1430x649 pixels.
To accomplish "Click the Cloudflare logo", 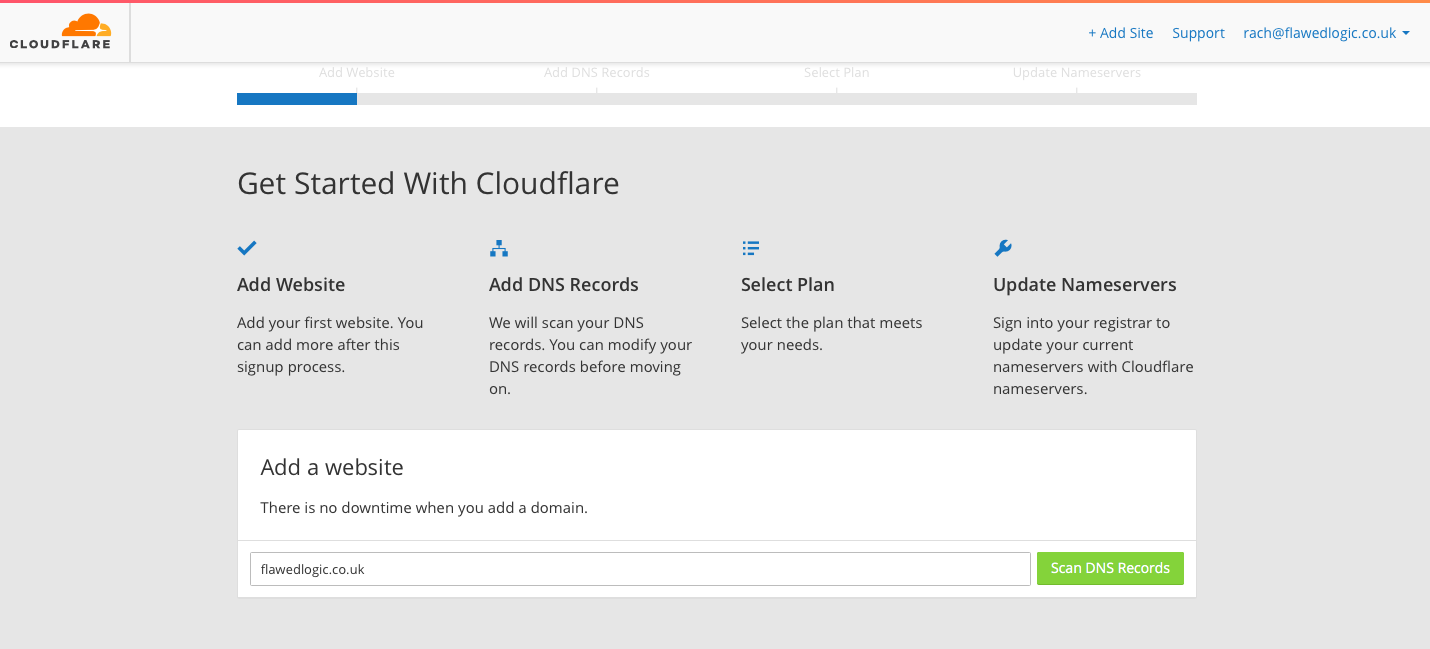I will (x=60, y=32).
